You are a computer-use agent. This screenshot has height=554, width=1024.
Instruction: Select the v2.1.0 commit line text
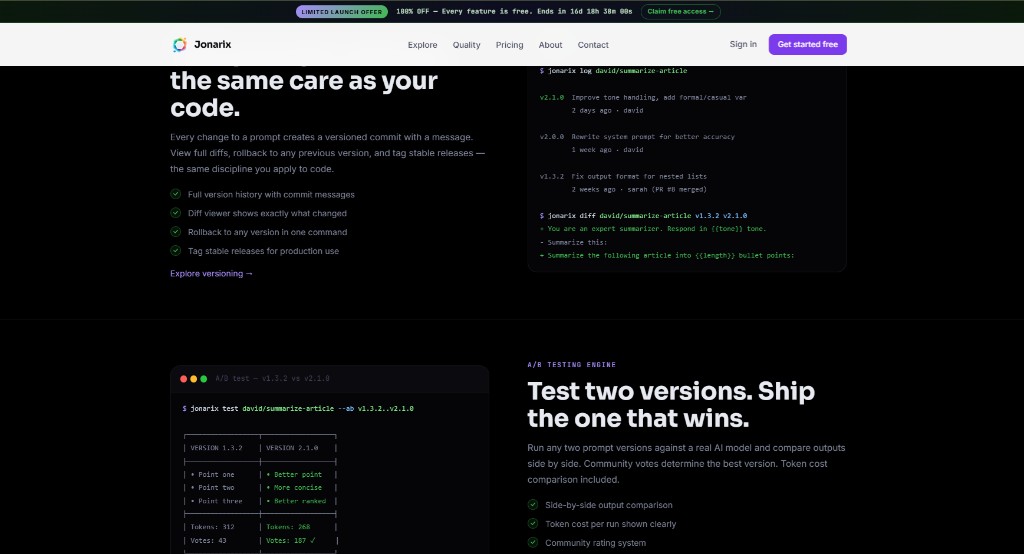[x=643, y=97]
